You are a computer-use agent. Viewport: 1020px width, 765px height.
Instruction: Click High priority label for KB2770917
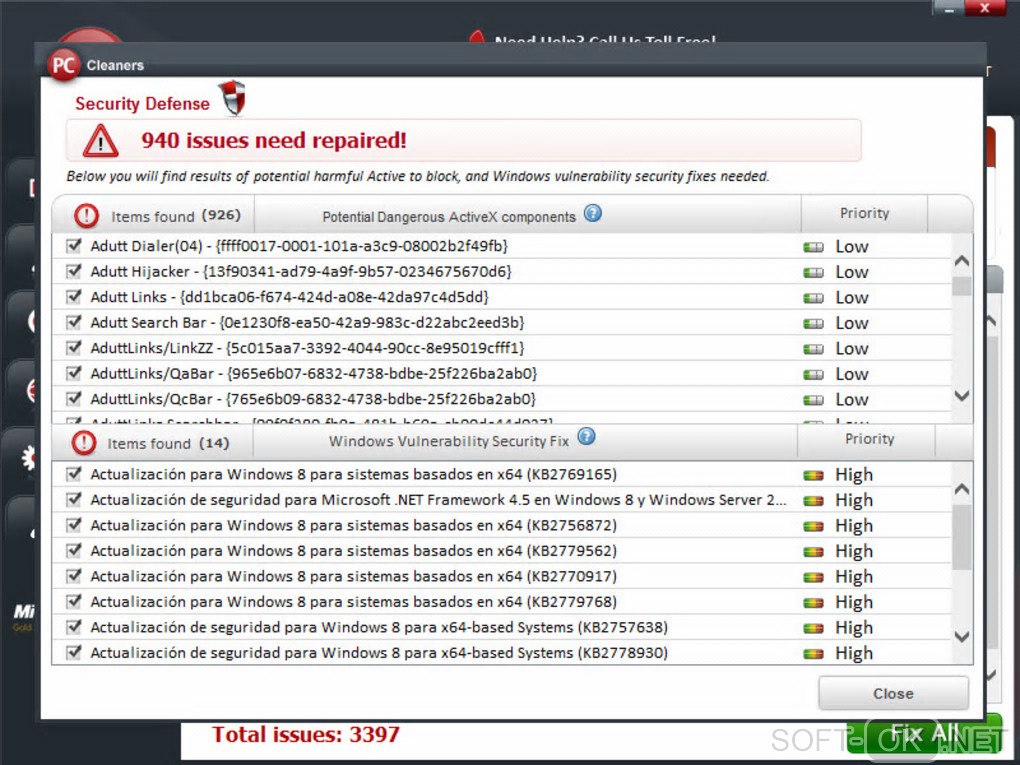point(854,577)
